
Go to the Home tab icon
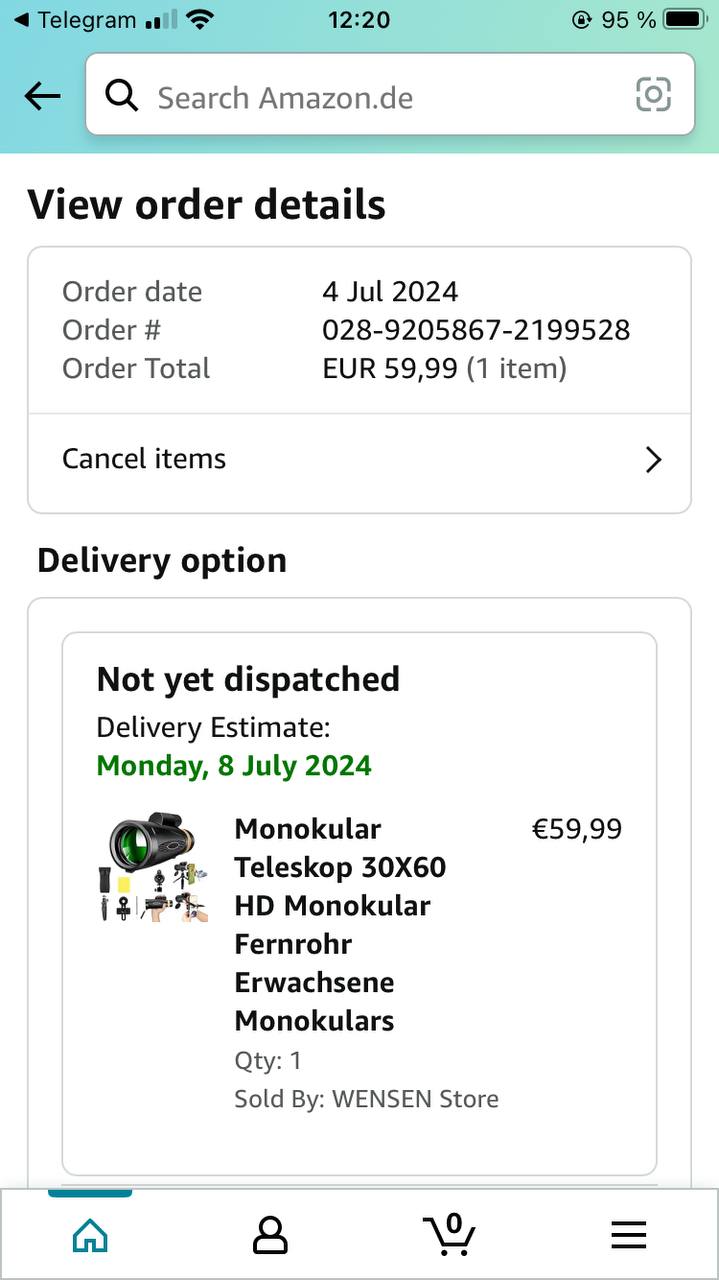(90, 1236)
